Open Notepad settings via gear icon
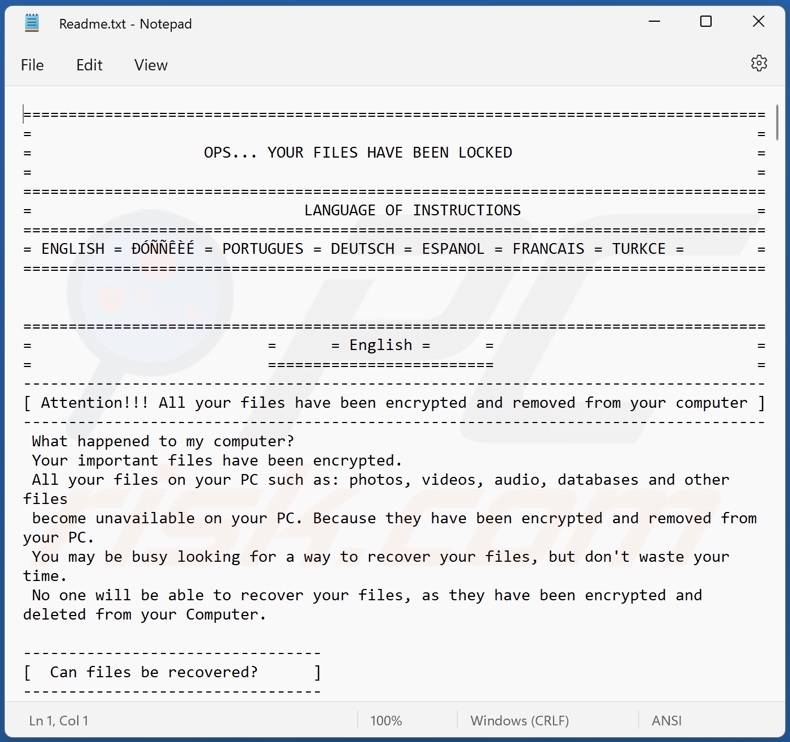790x742 pixels. pos(759,63)
